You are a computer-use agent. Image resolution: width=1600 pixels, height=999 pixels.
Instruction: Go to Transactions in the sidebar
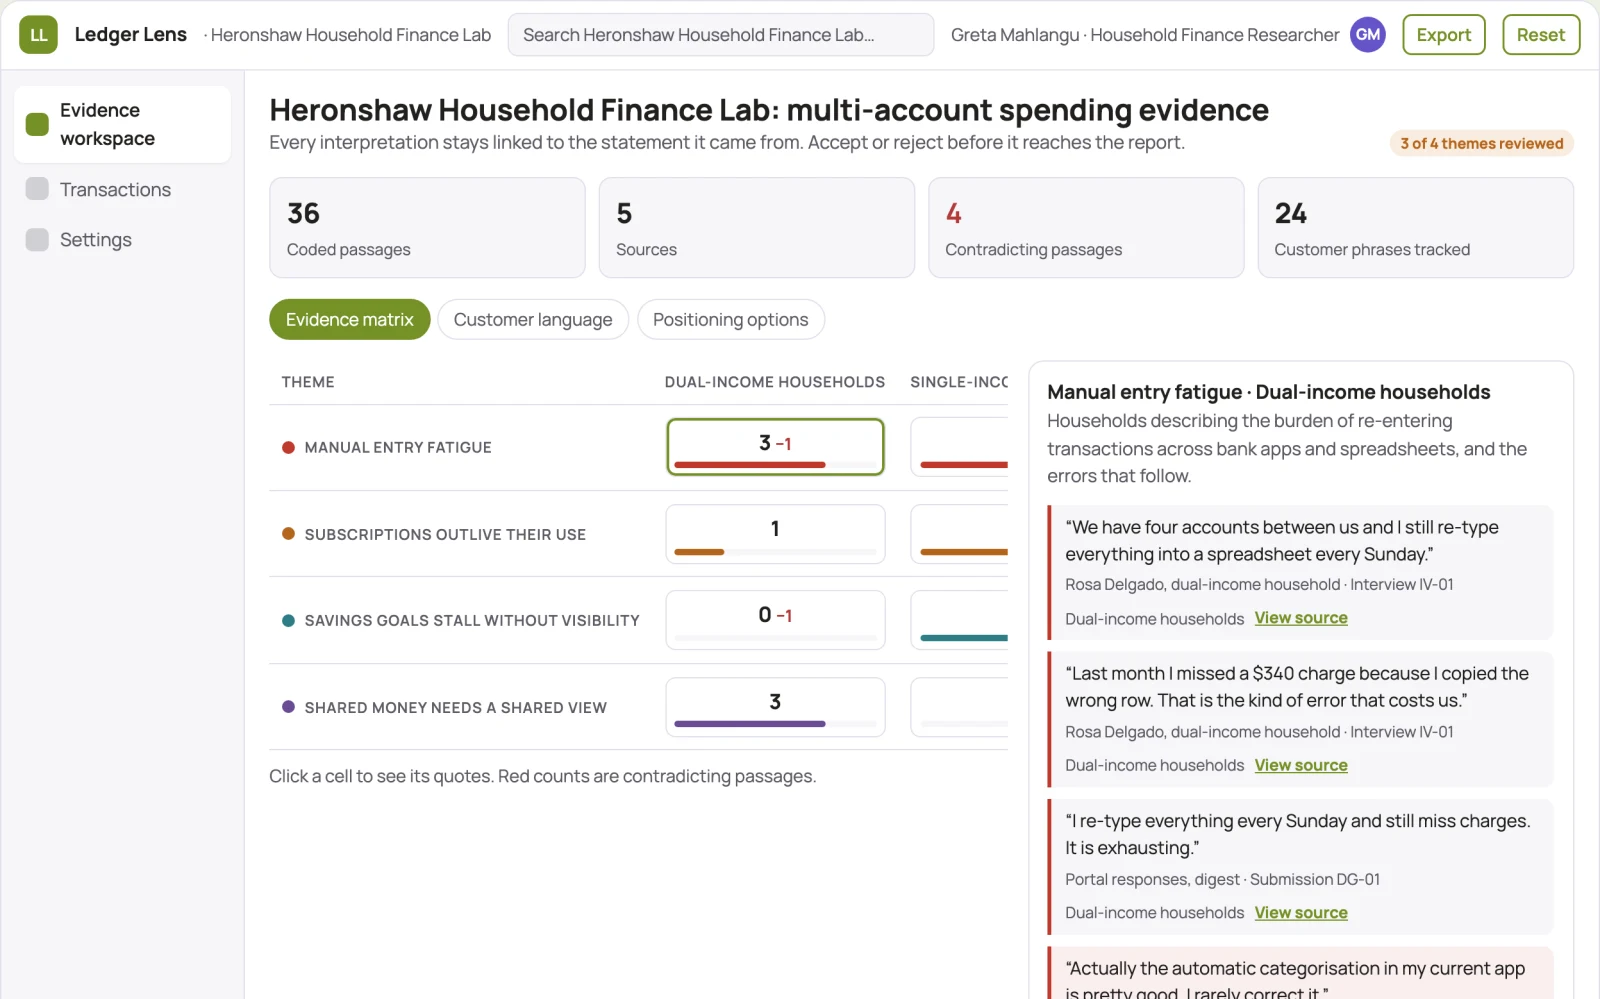pos(122,189)
